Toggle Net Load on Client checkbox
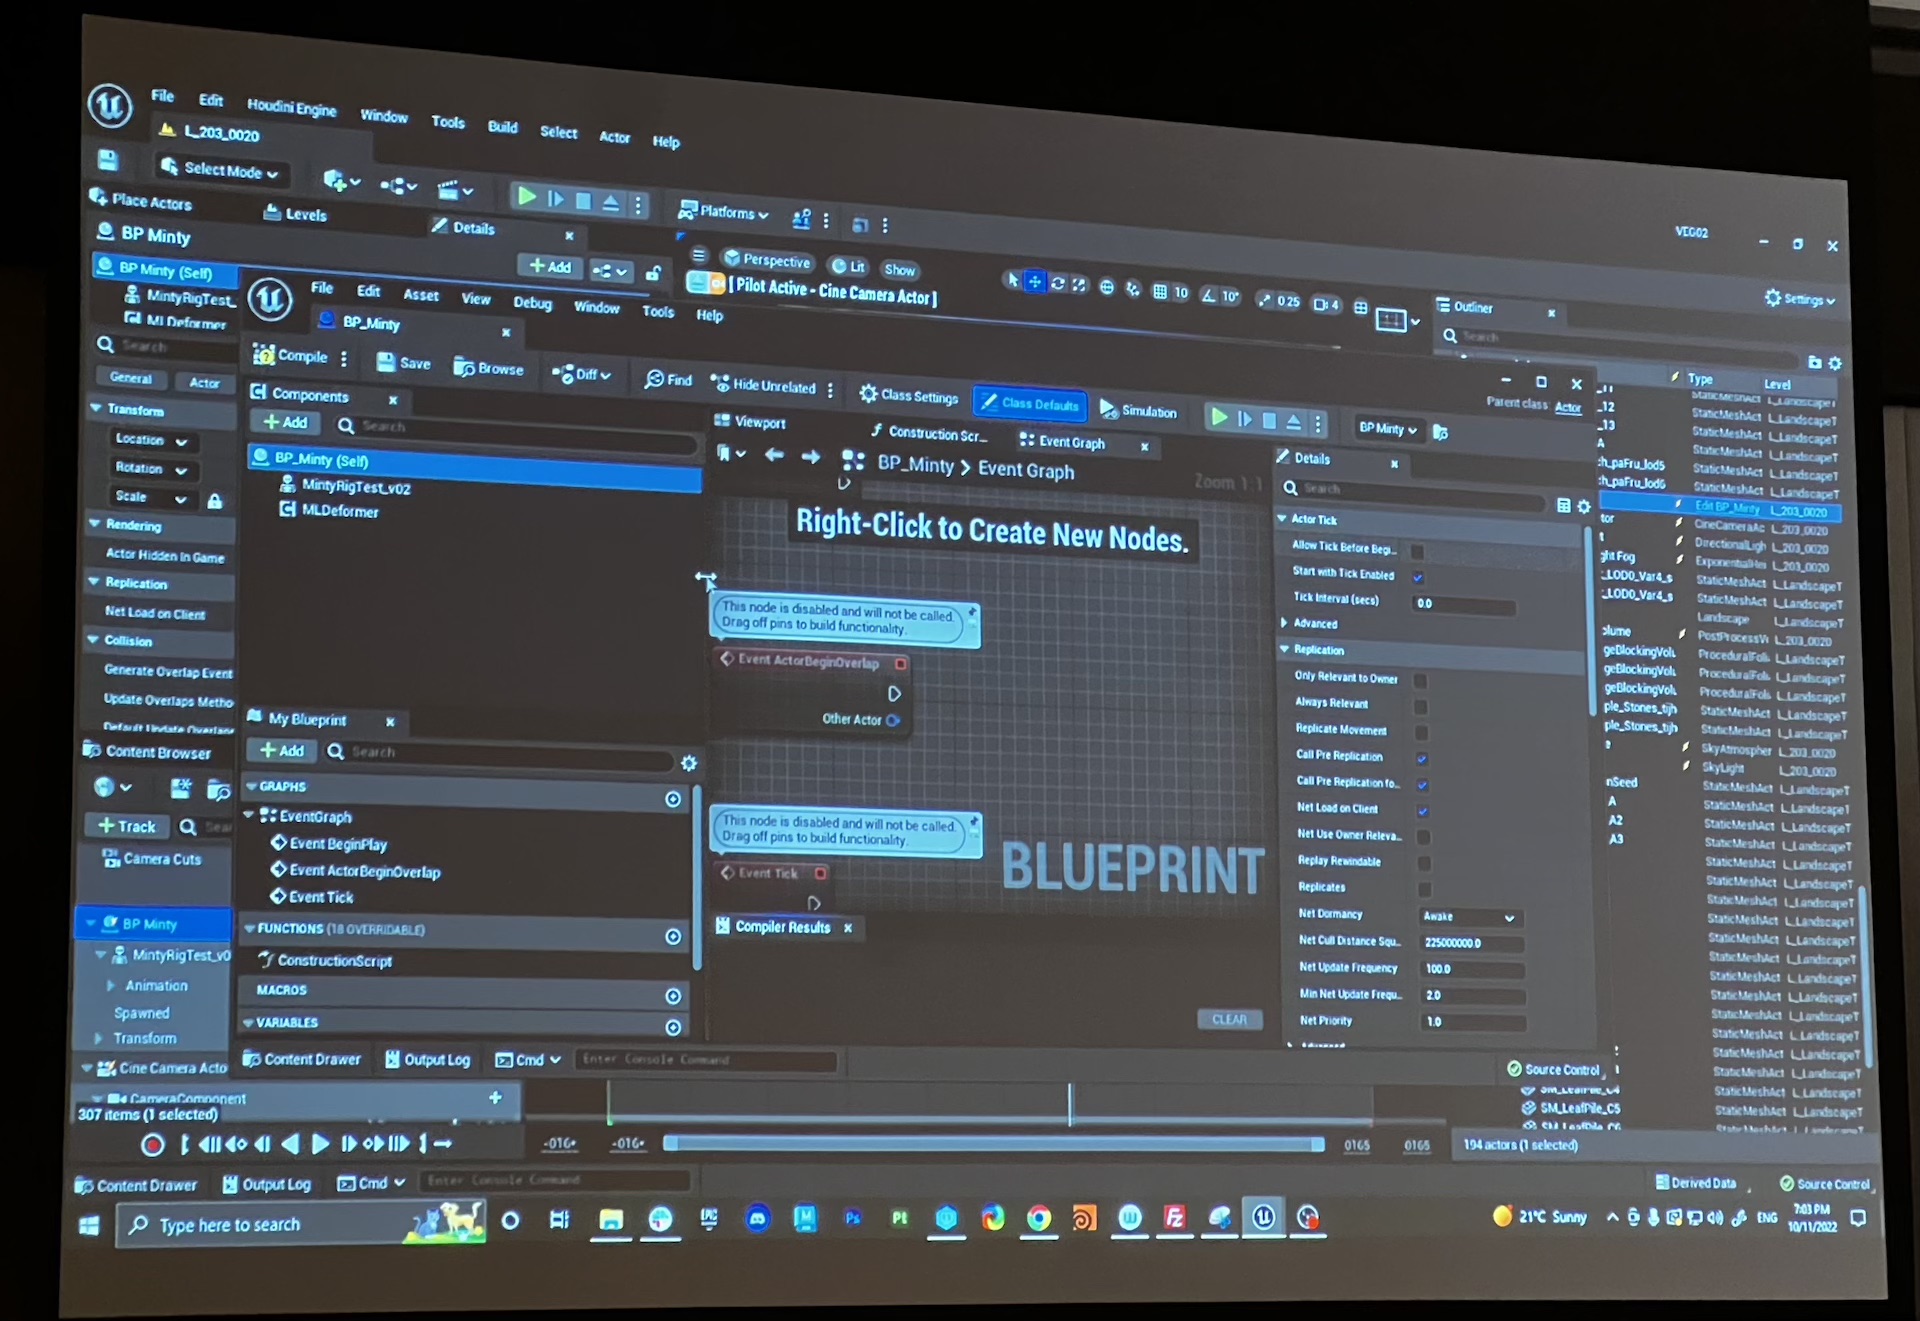The image size is (1920, 1321). pyautogui.click(x=1422, y=810)
